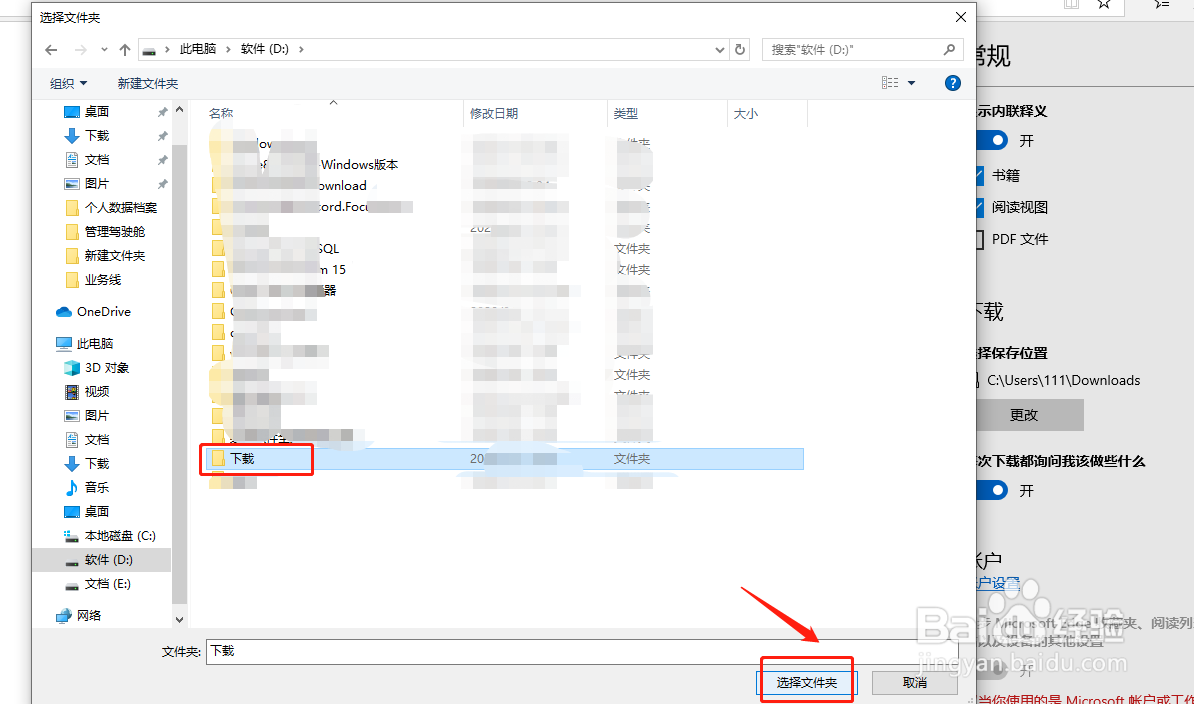Open the 组织 menu
The height and width of the screenshot is (704, 1194).
[x=69, y=83]
